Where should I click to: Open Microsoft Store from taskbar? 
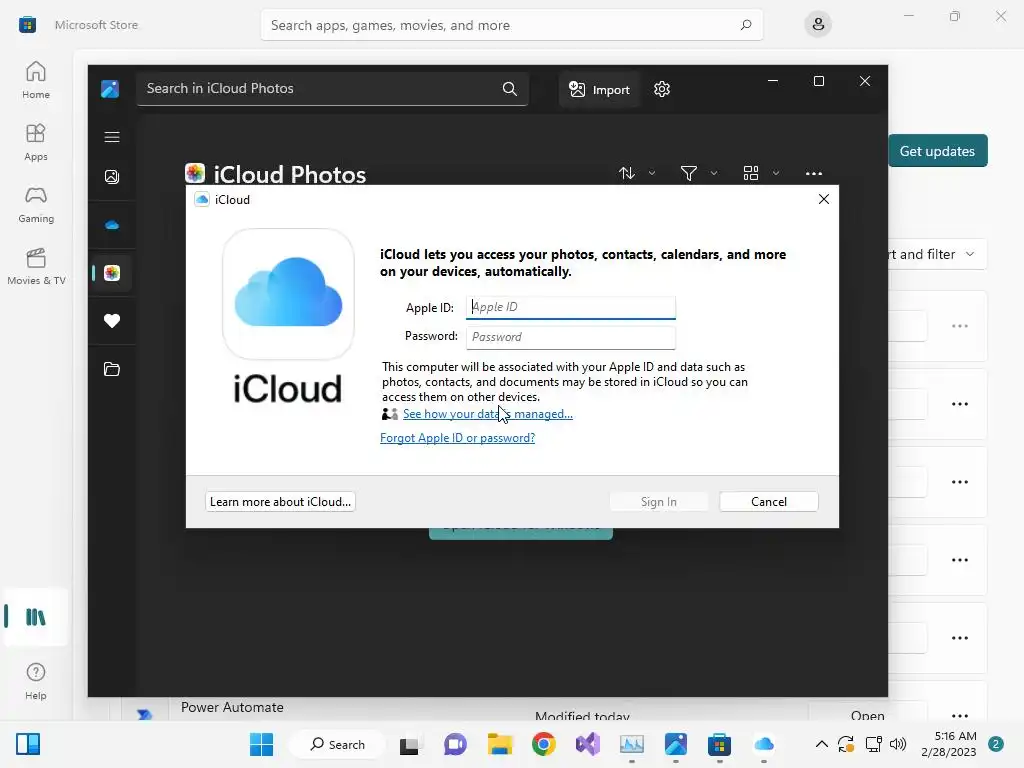[719, 744]
